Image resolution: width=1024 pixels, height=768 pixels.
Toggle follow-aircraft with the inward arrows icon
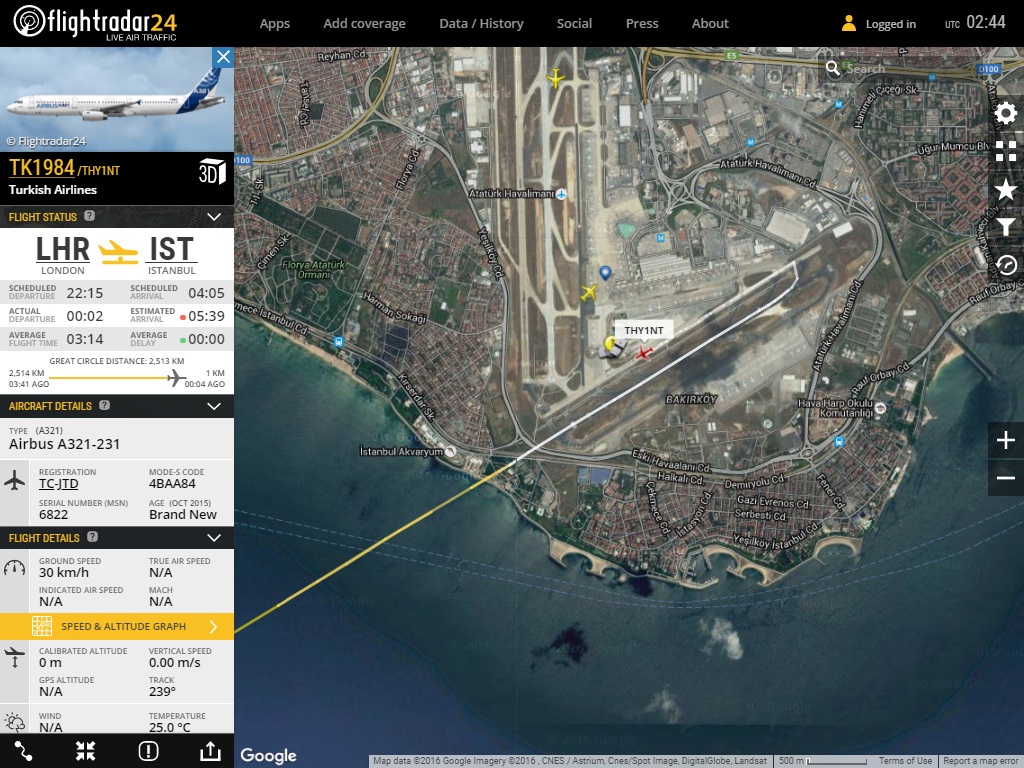(x=86, y=751)
